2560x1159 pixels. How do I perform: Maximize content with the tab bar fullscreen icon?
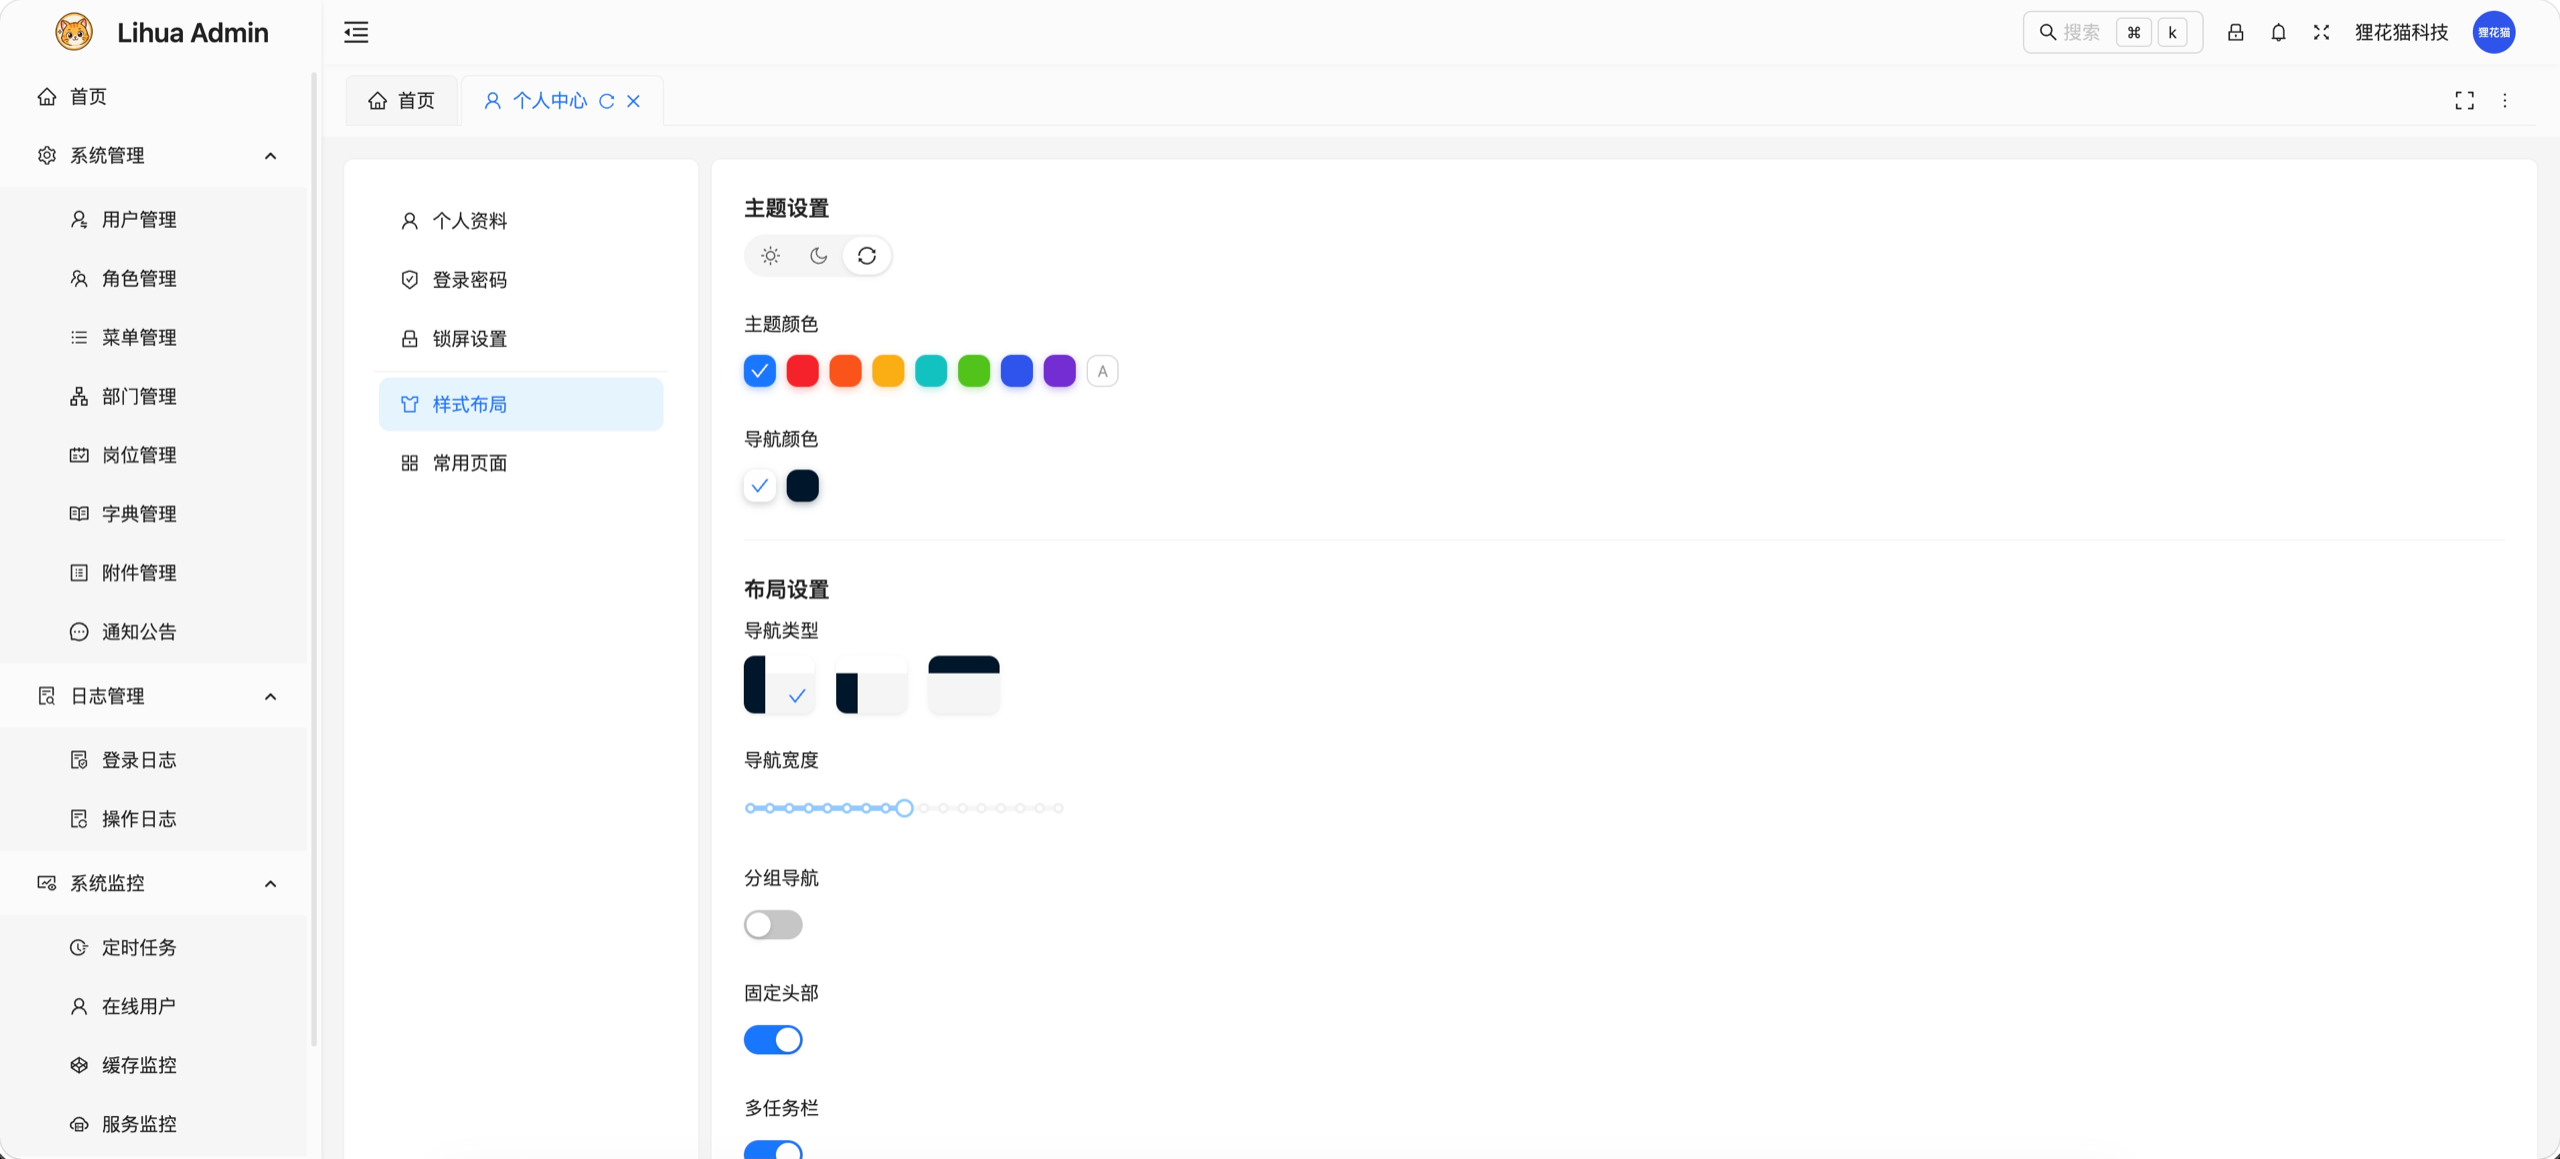pos(2464,100)
